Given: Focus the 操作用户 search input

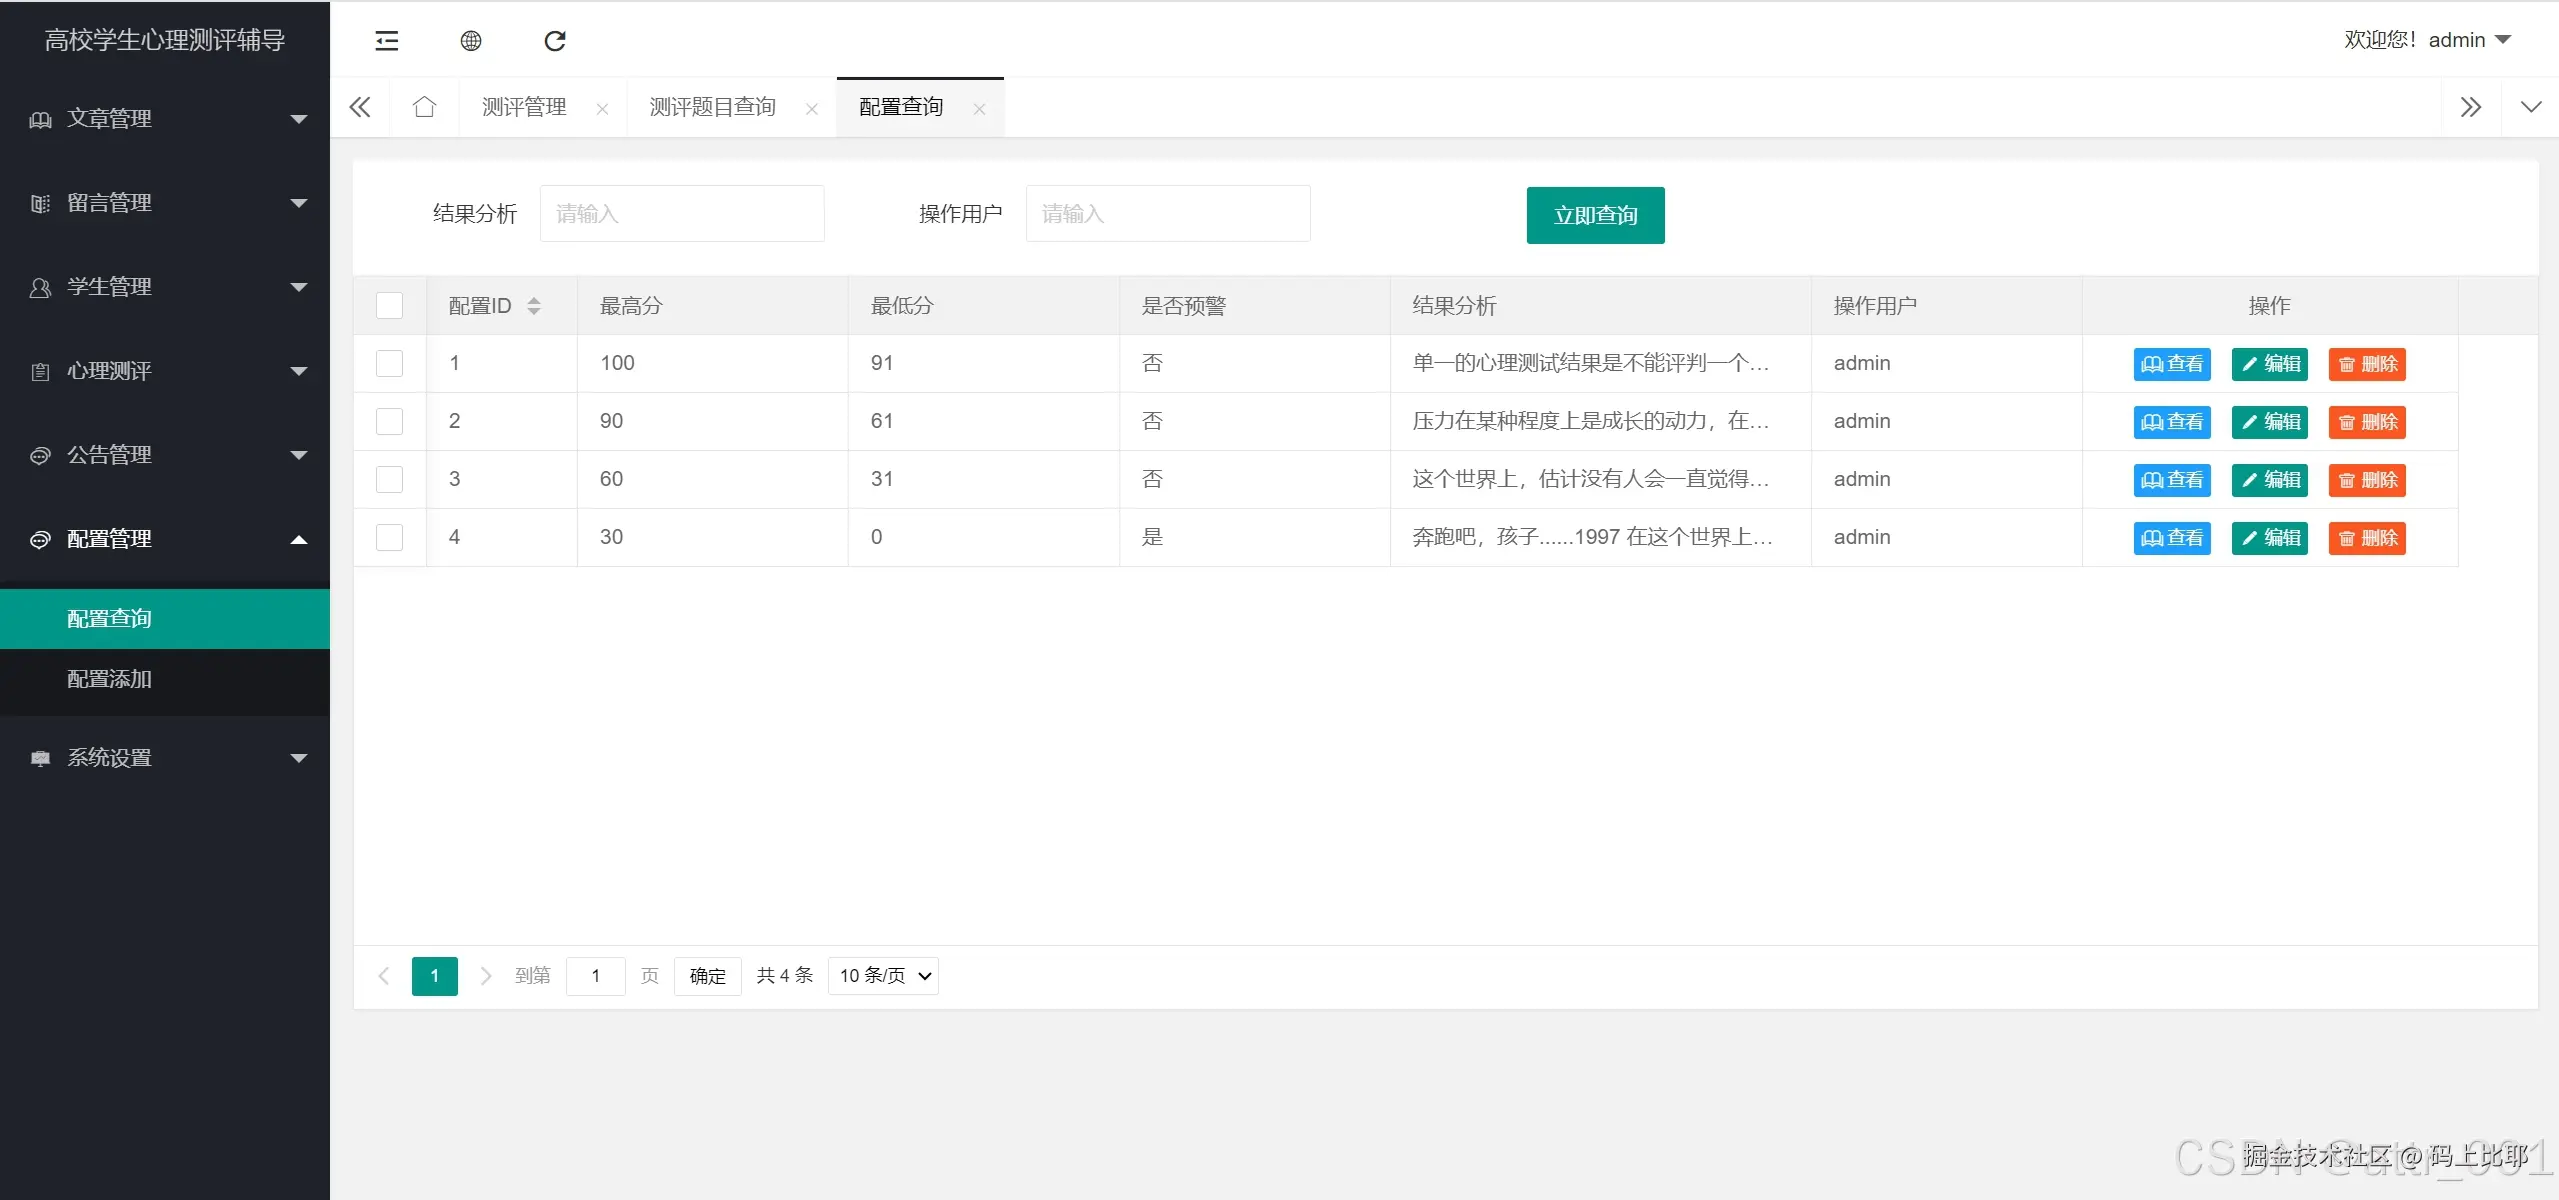Looking at the screenshot, I should click(x=1168, y=213).
